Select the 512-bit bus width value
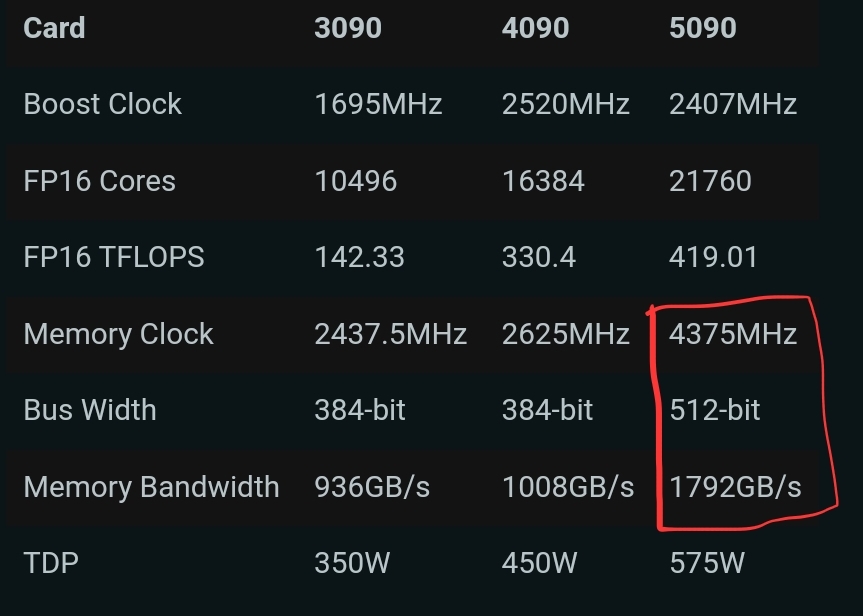 point(715,410)
